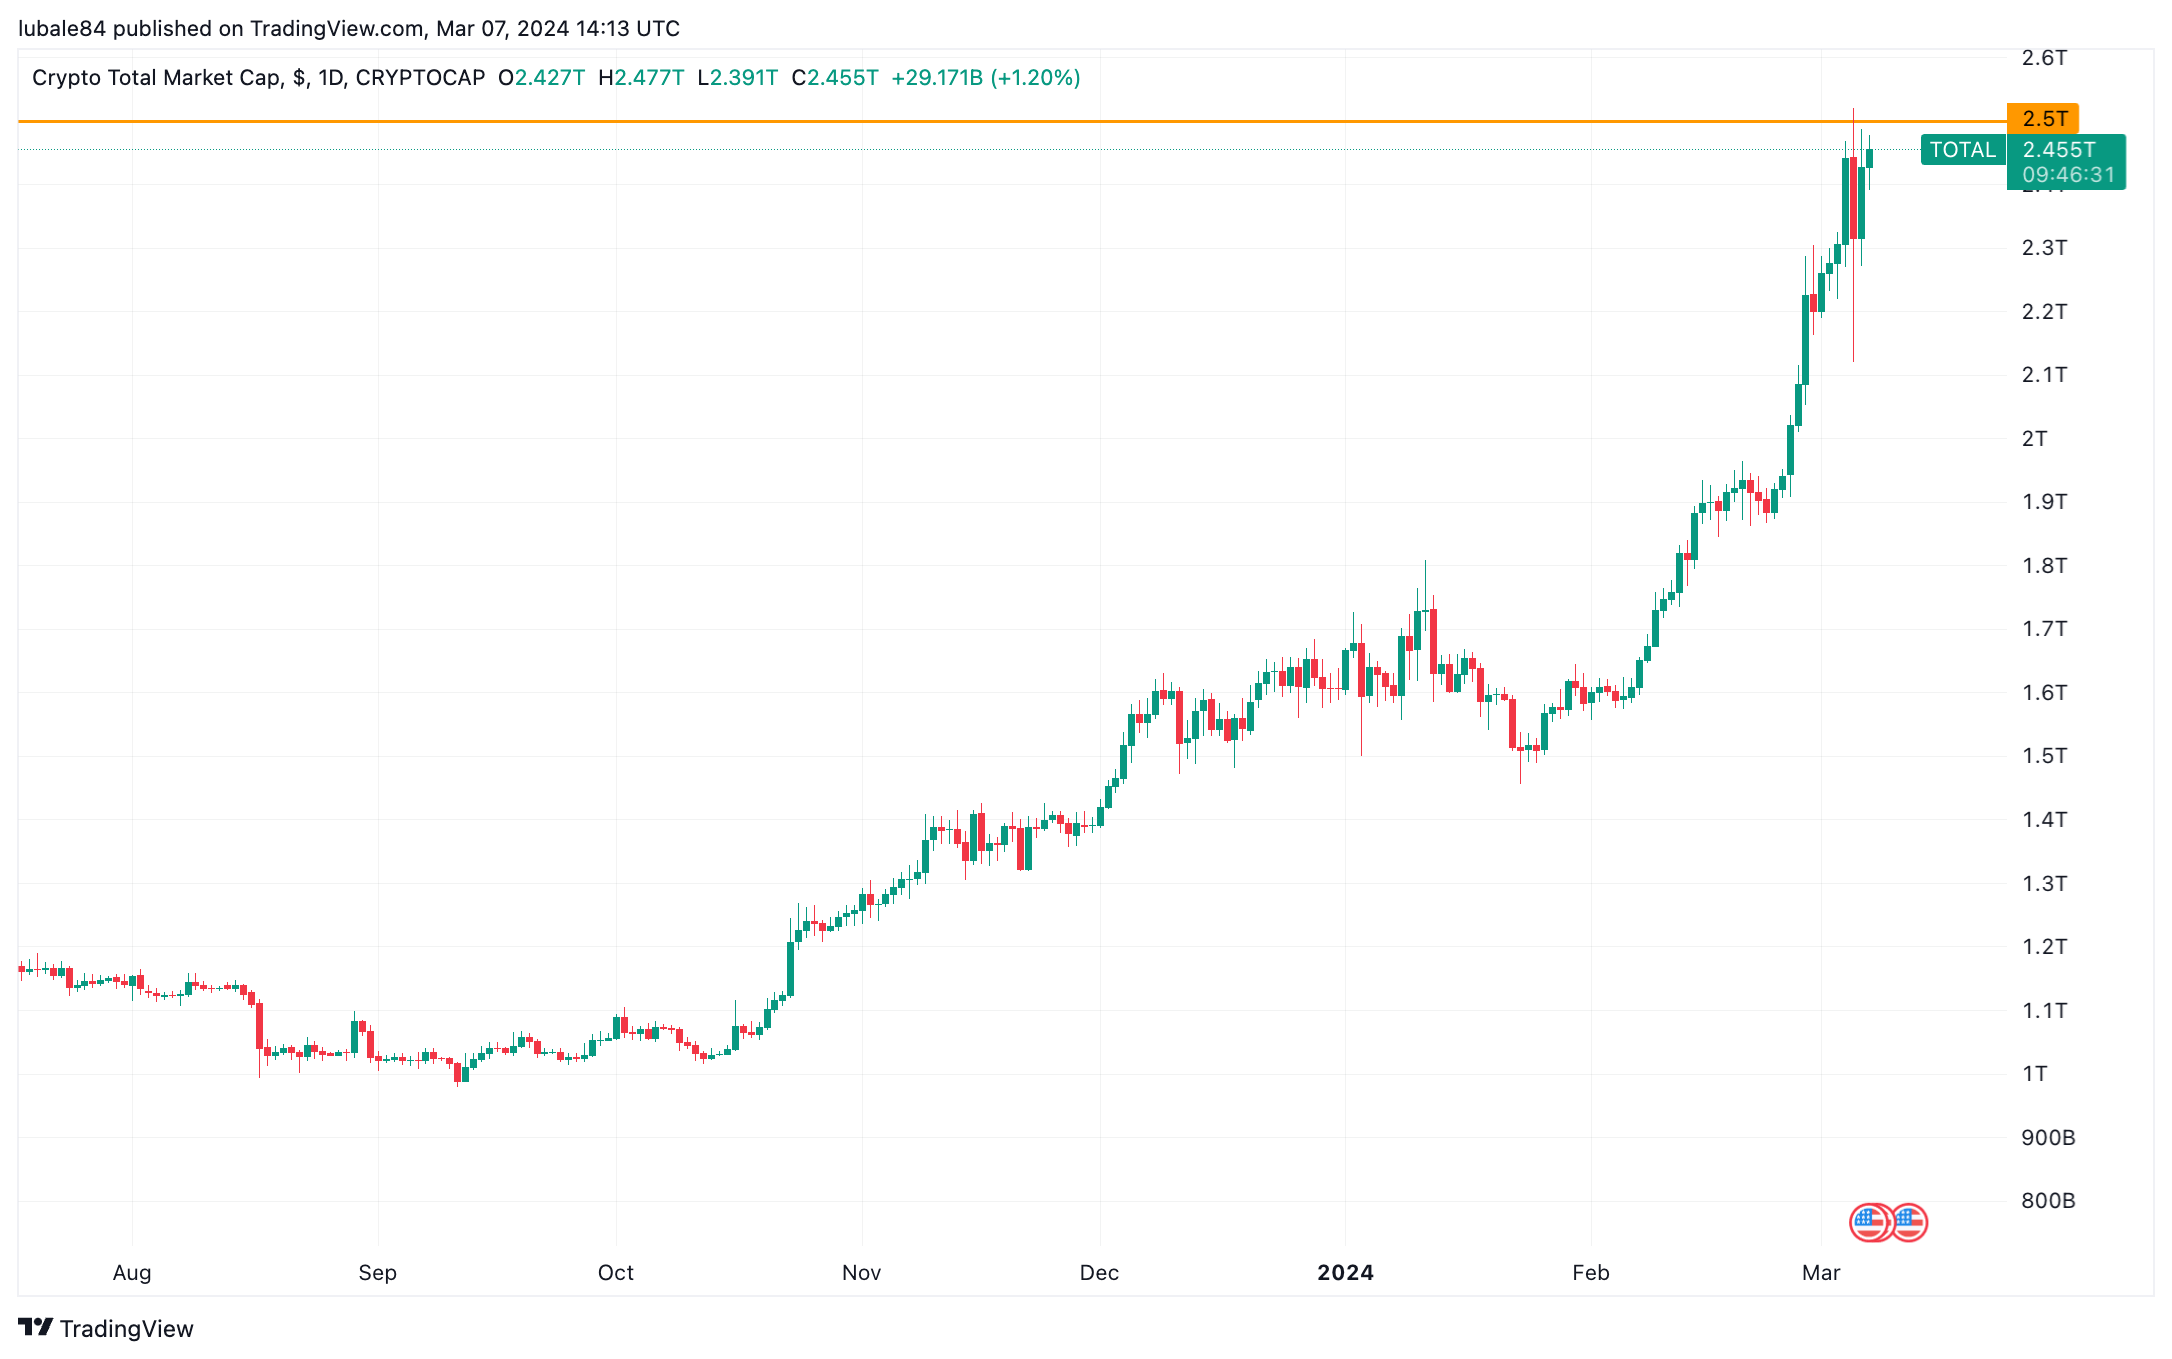Image resolution: width=2172 pixels, height=1359 pixels.
Task: Click the Nov label on time axis
Action: pyautogui.click(x=861, y=1272)
